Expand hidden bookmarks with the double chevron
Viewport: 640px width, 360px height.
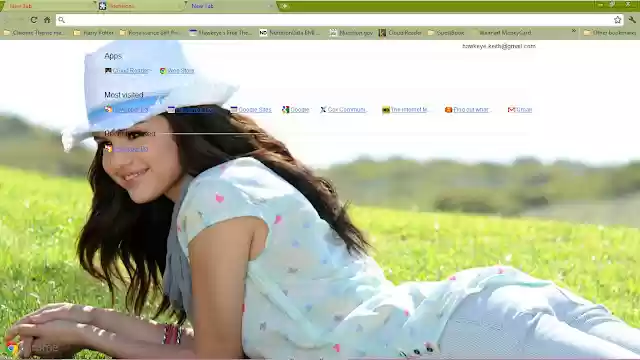pyautogui.click(x=573, y=31)
